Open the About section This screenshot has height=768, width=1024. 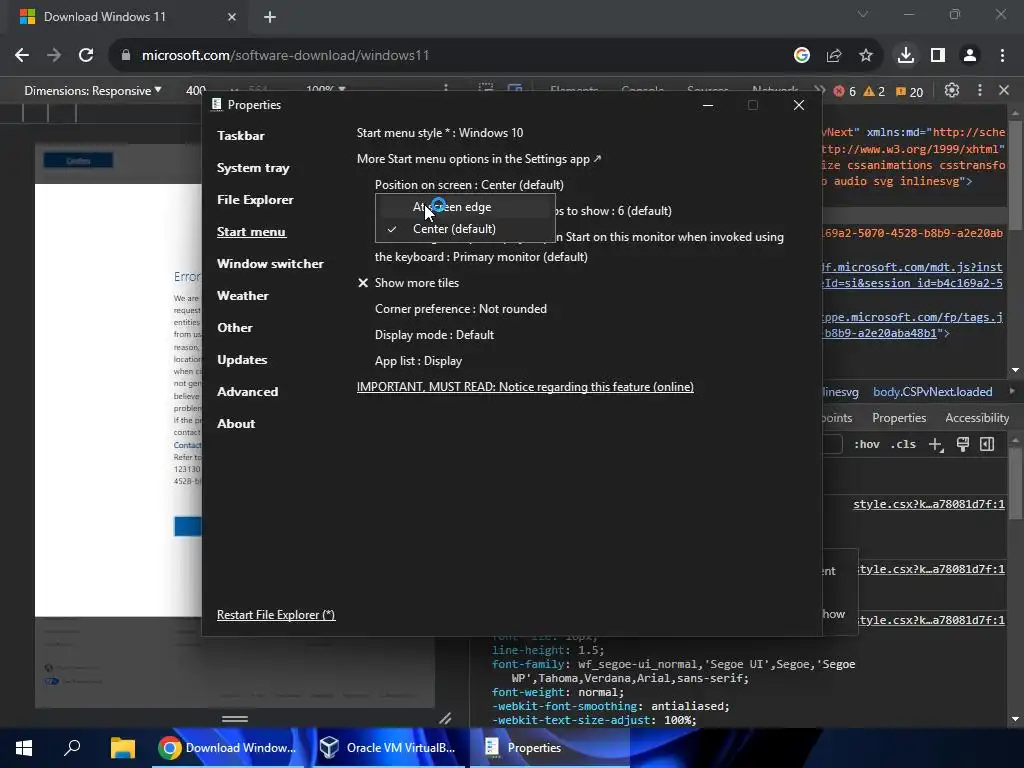point(236,424)
